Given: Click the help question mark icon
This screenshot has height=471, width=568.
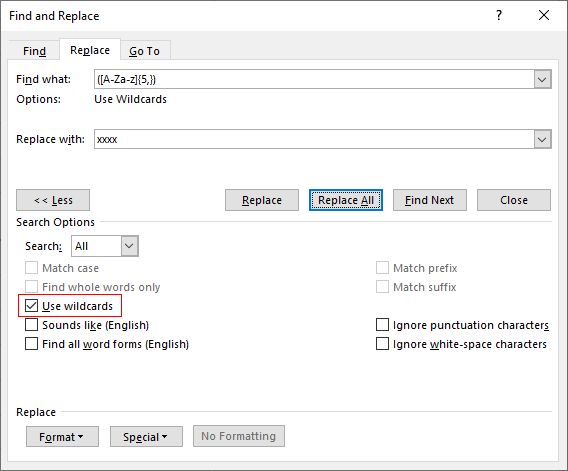Looking at the screenshot, I should [499, 16].
